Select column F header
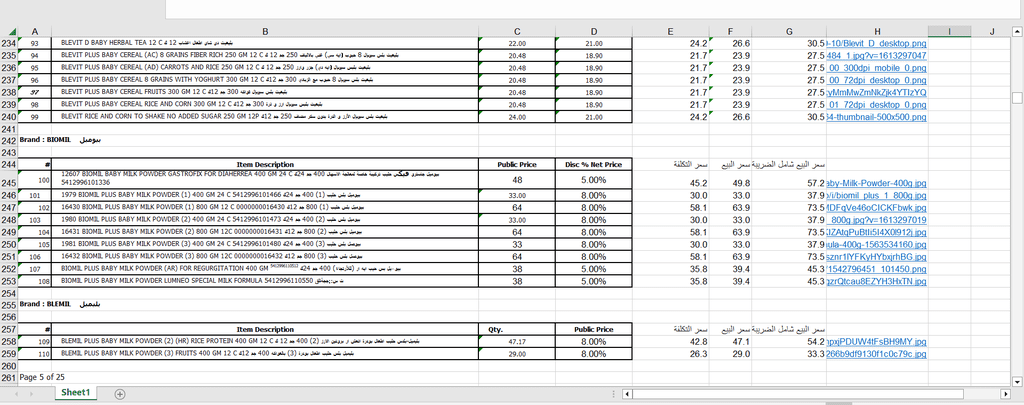This screenshot has width=1024, height=405. [730, 31]
